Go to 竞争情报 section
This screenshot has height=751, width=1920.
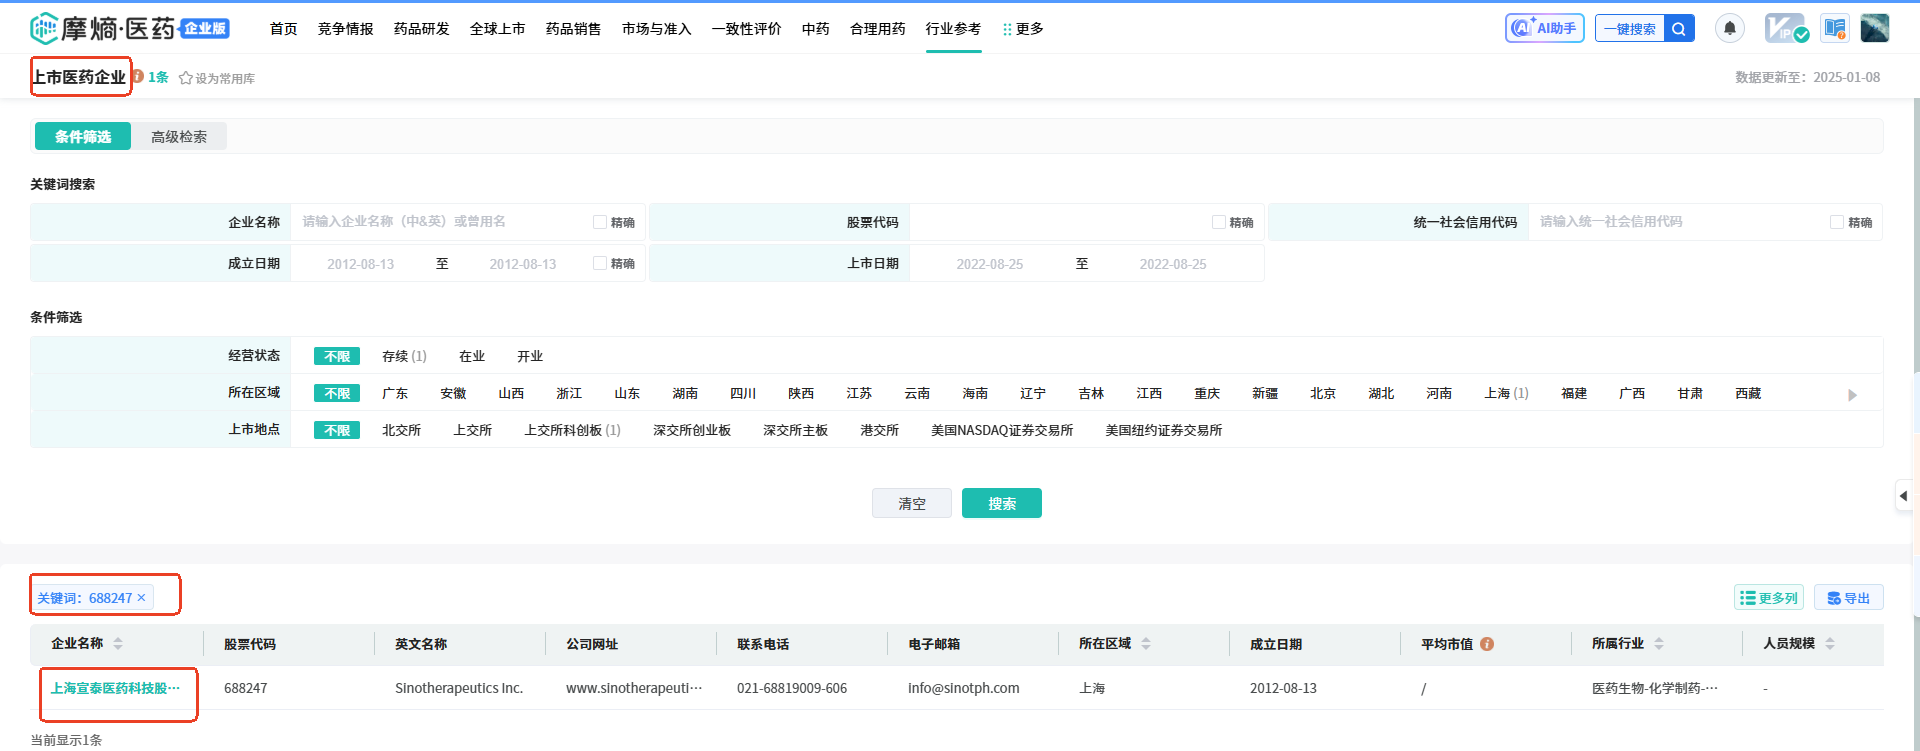(346, 29)
